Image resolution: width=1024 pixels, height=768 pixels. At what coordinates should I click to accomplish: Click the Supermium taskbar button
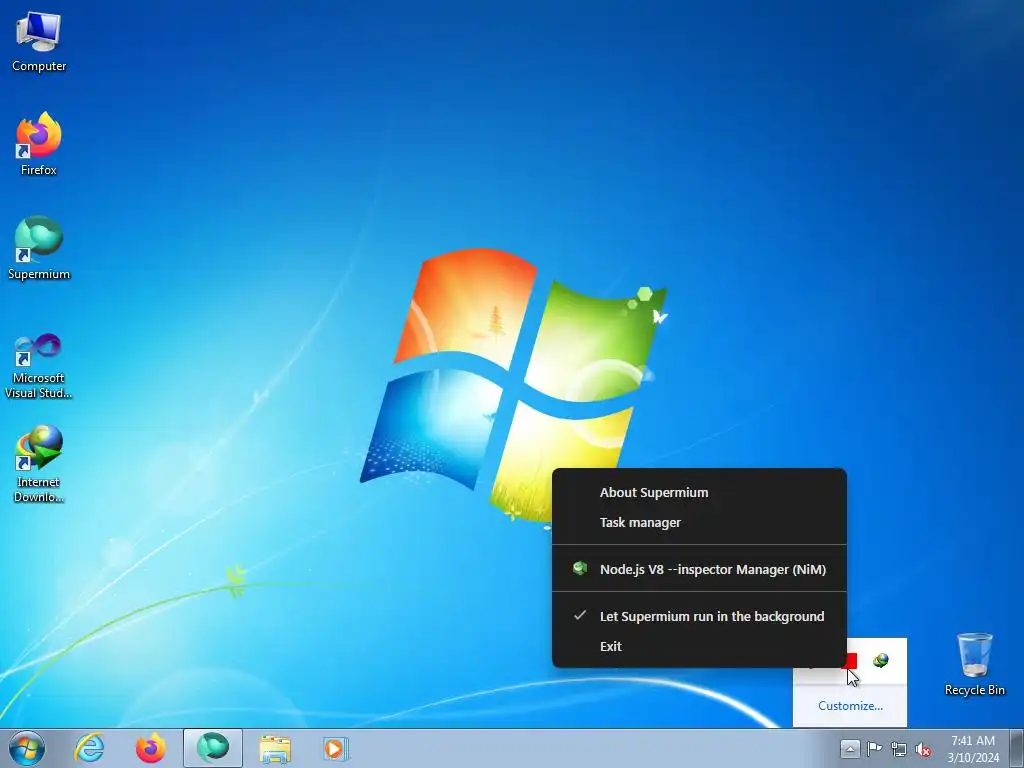pyautogui.click(x=213, y=748)
